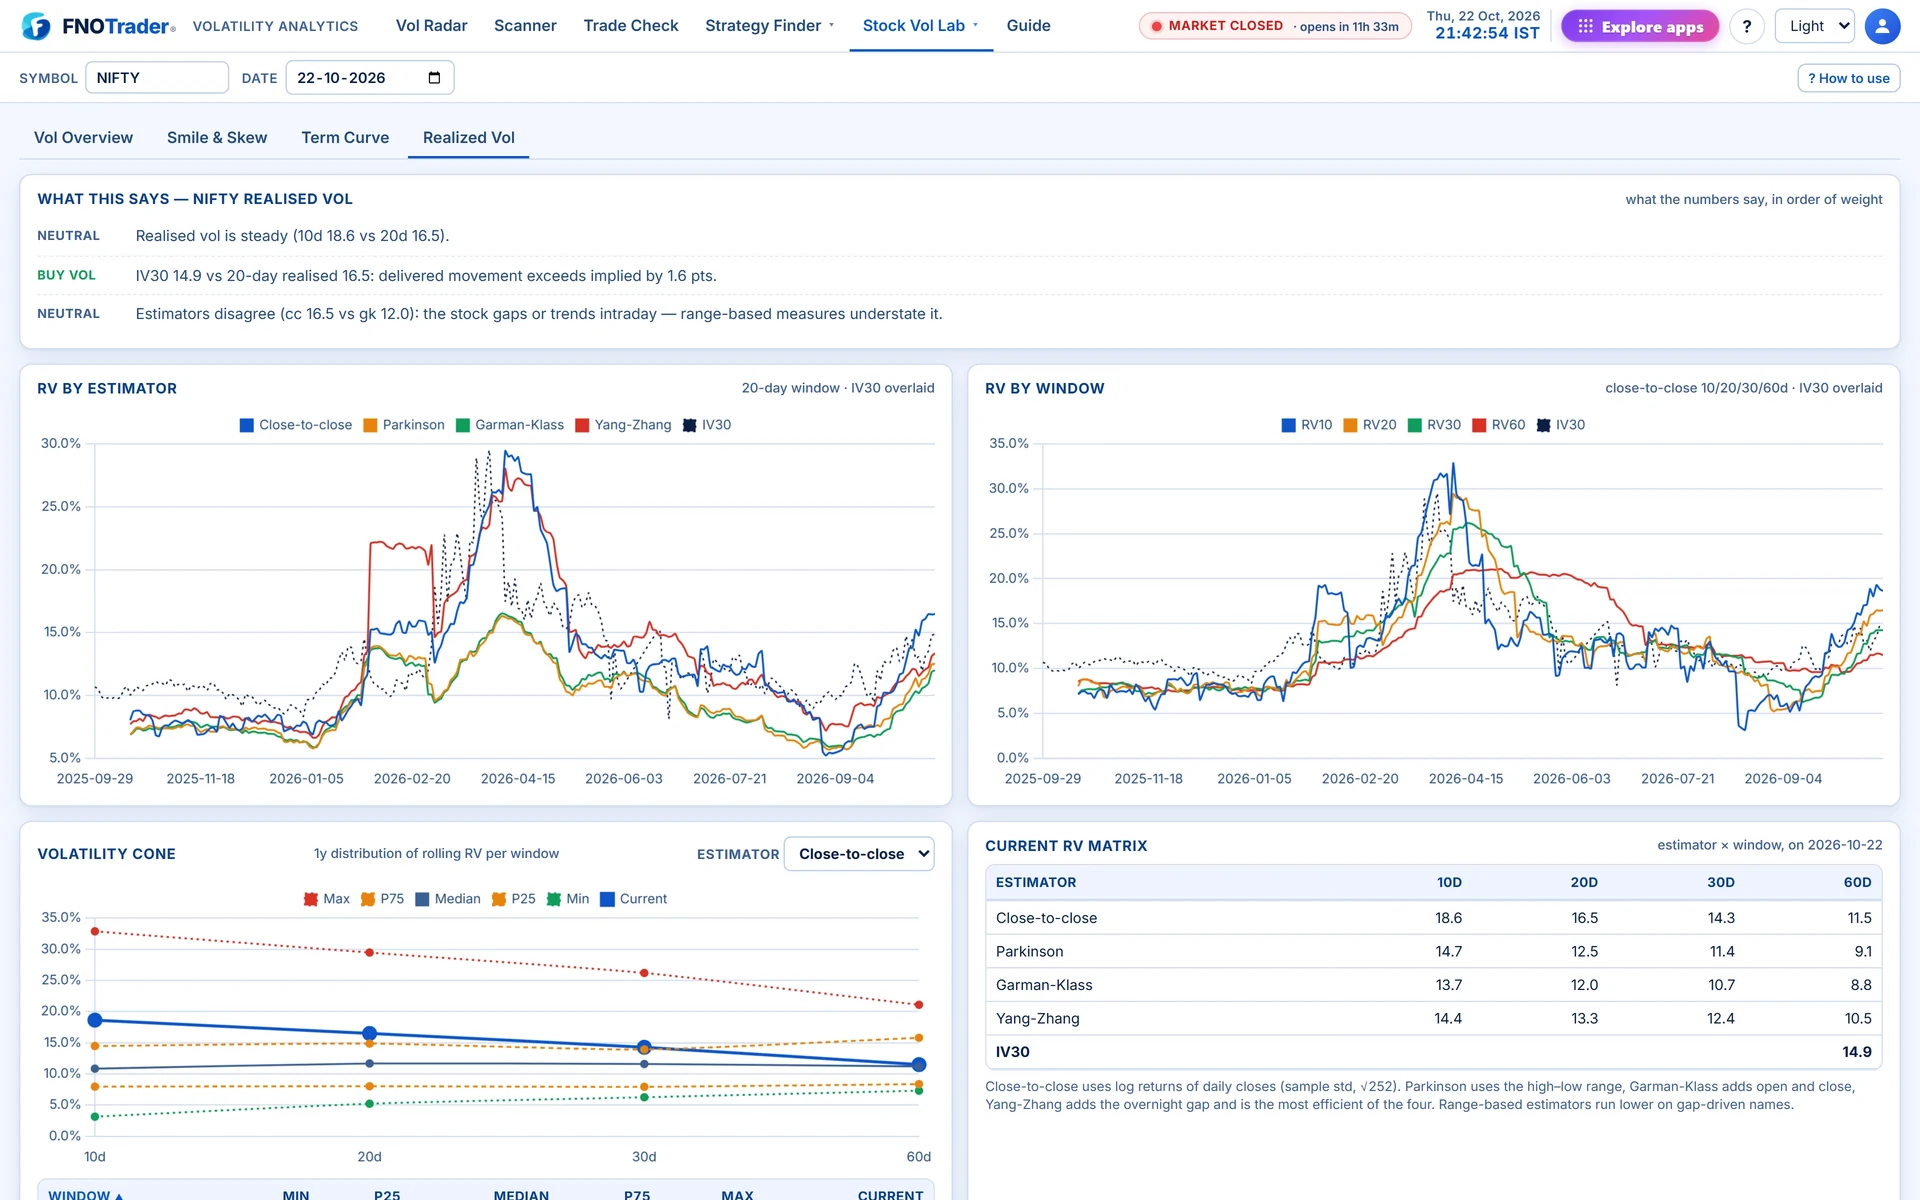Toggle Close-to-close series in RV by Estimator legend
This screenshot has width=1920, height=1200.
point(296,425)
